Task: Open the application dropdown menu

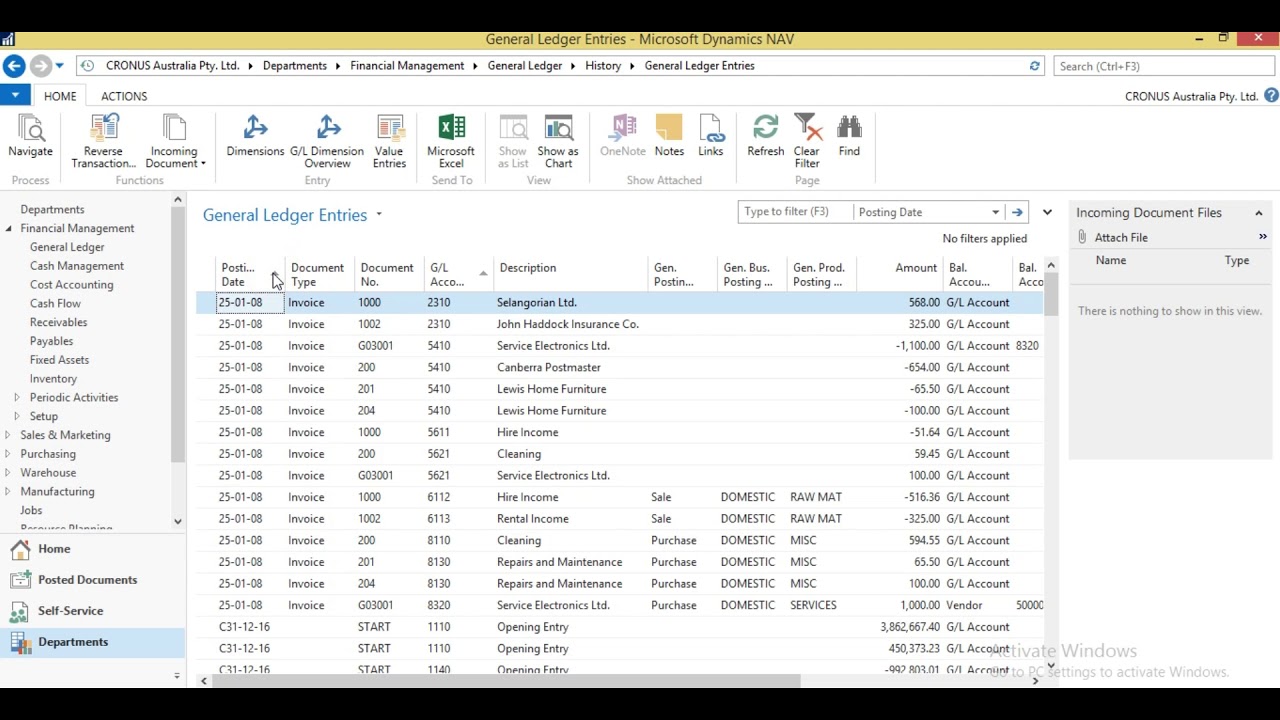Action: (x=15, y=96)
